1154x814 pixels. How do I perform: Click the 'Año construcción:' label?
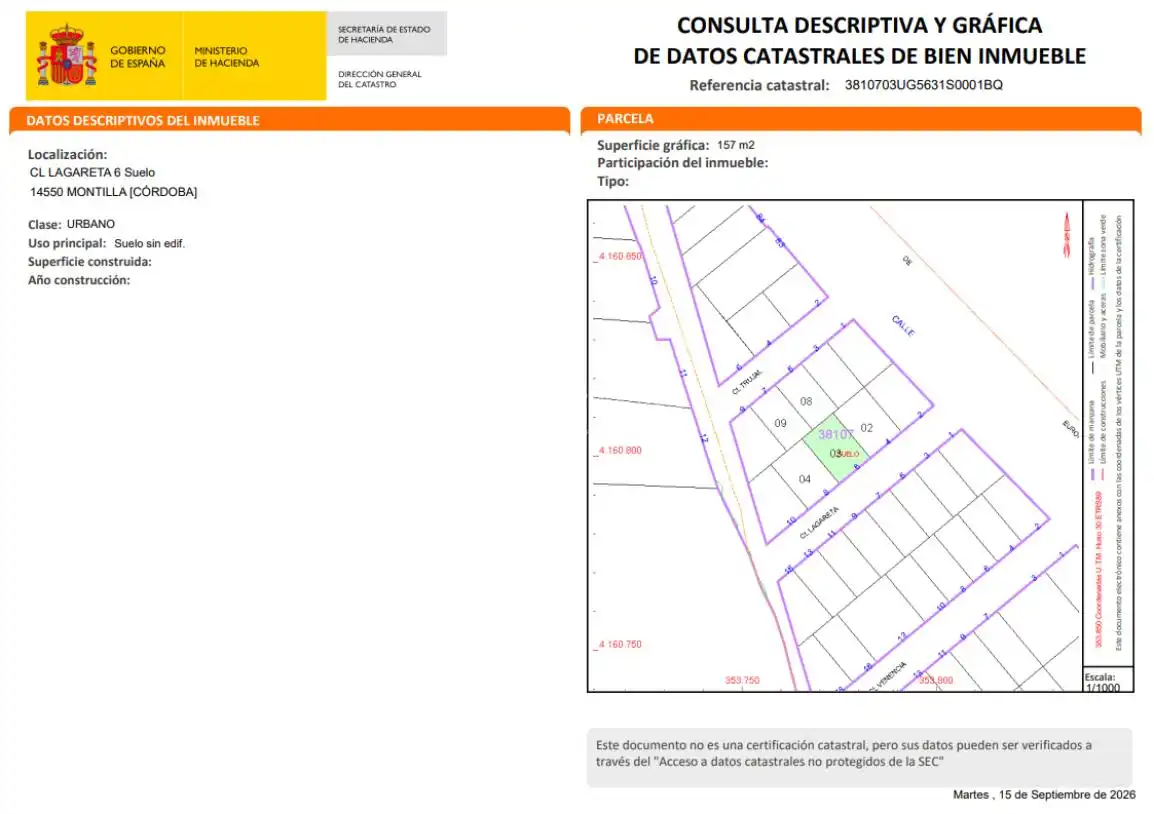click(x=79, y=280)
